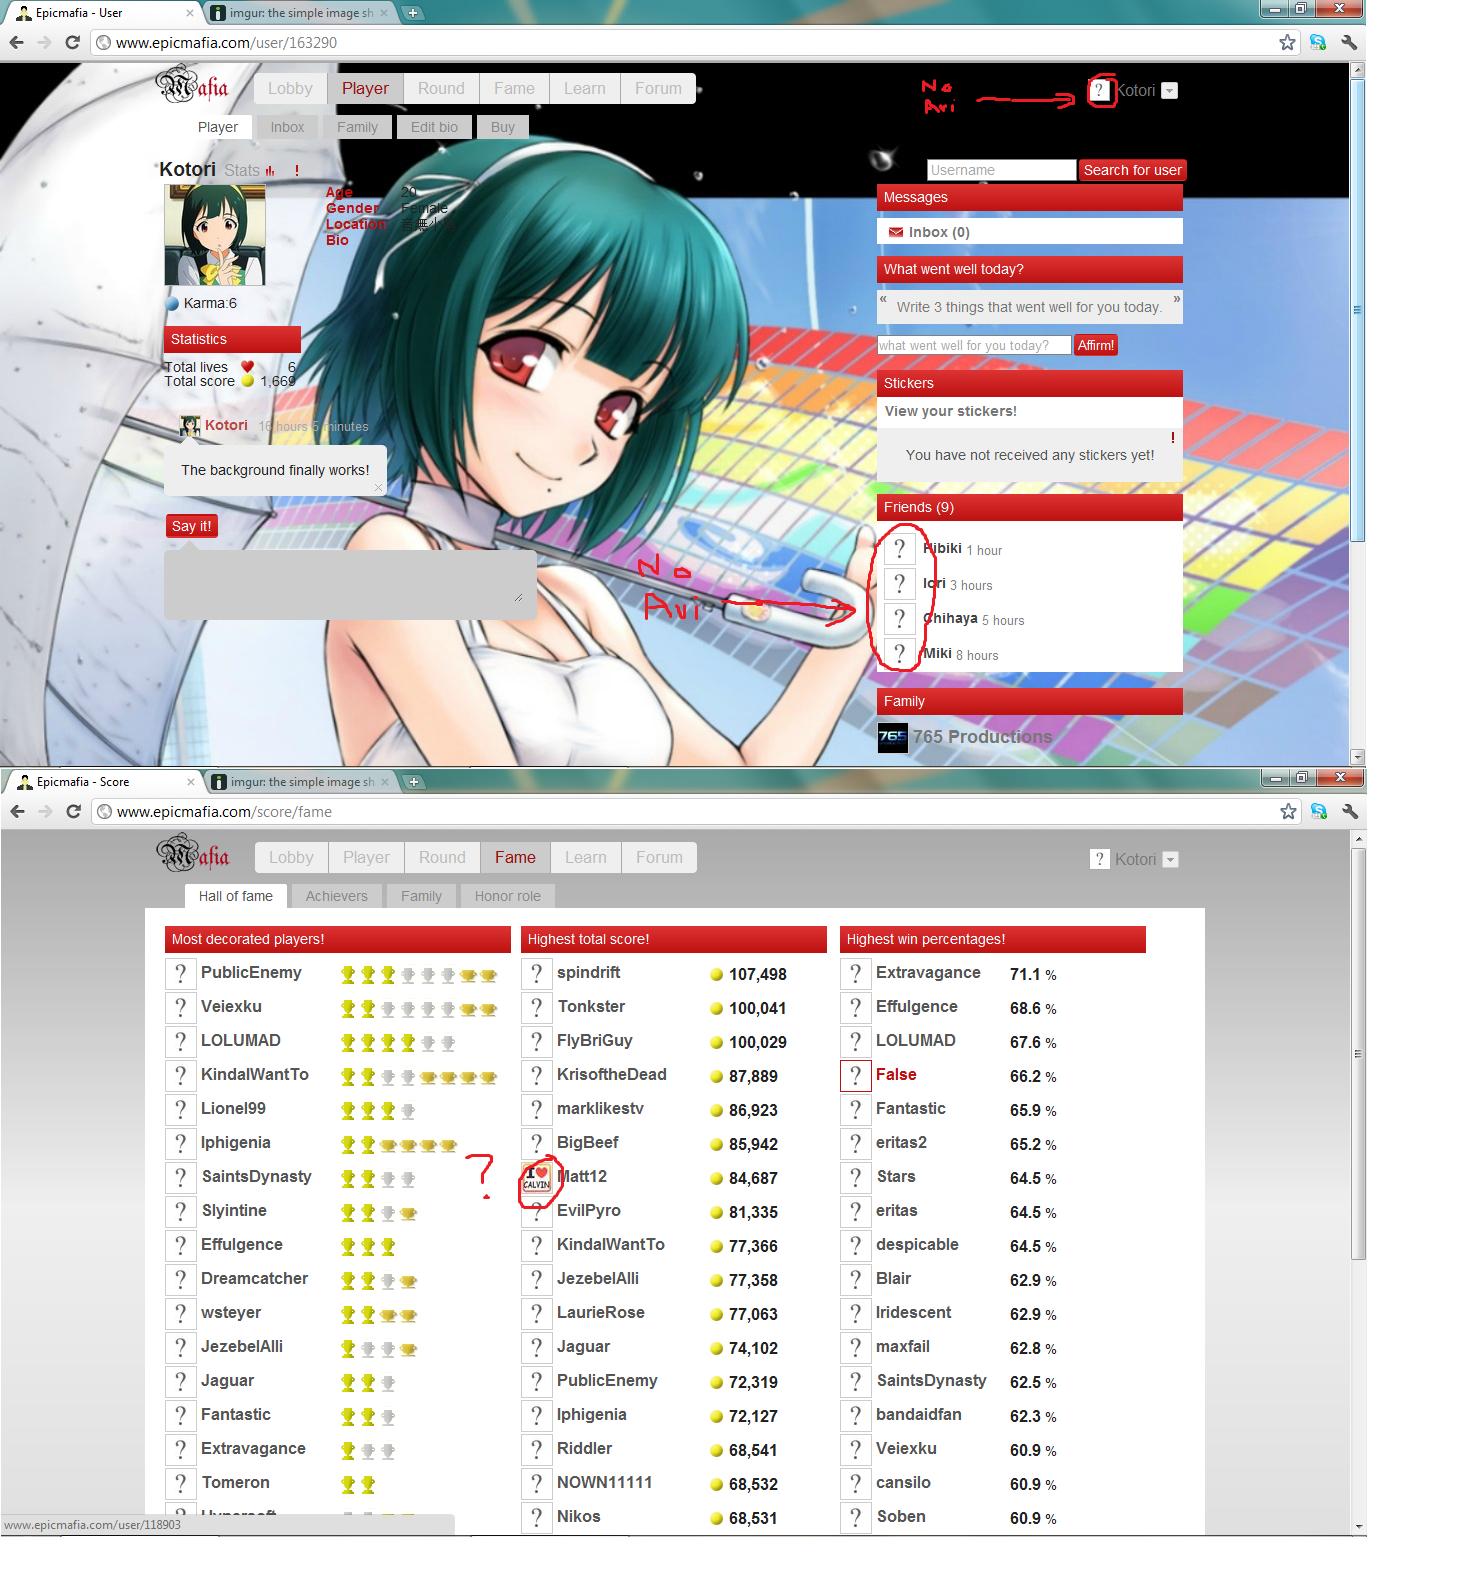Screen dimensions: 1468x1573
Task: Click the 765 Productions family icon
Action: coord(892,738)
